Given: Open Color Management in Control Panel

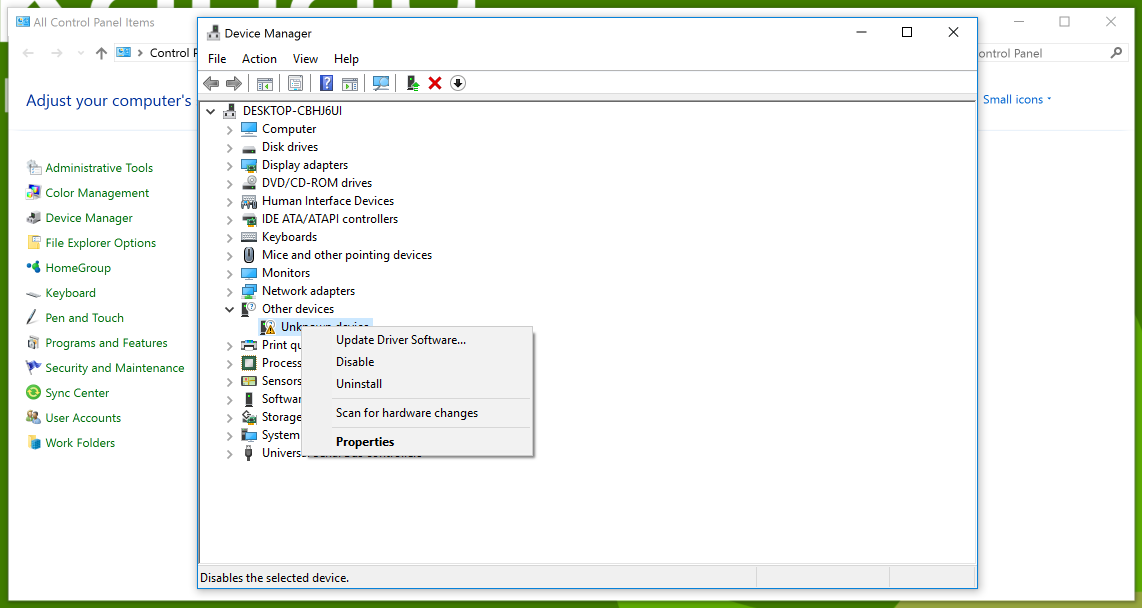Looking at the screenshot, I should (x=97, y=193).
